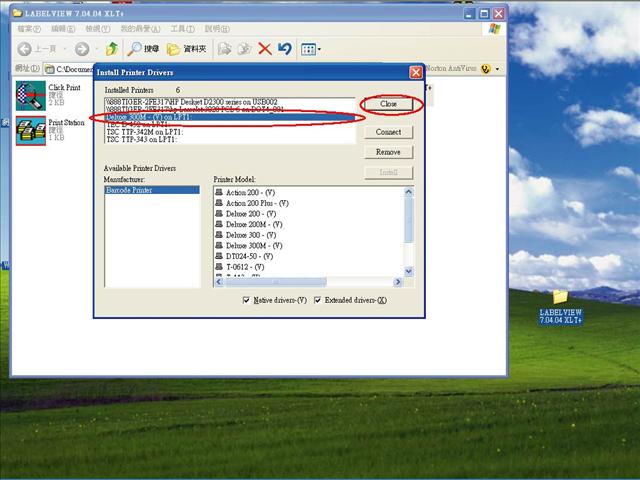Open the Favorites menu (我的最愛)

[140, 29]
